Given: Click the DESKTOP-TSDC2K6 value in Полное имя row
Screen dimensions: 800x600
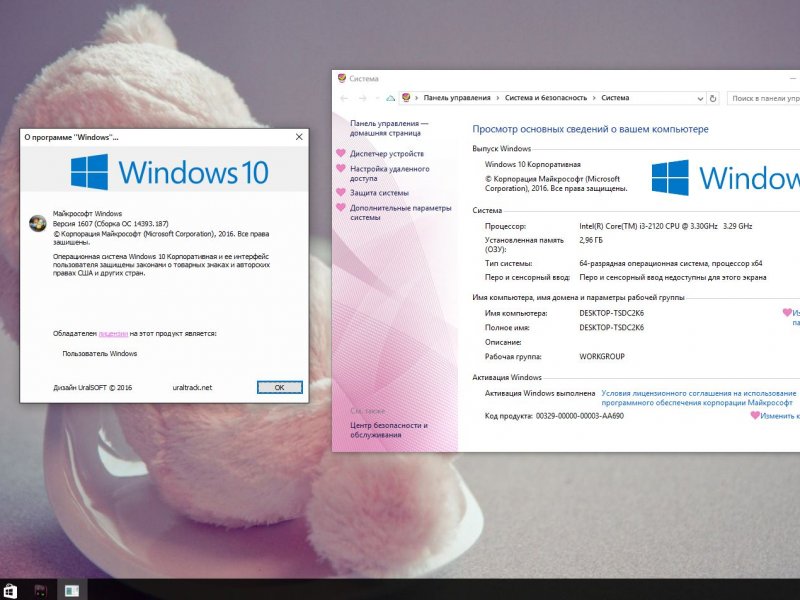Looking at the screenshot, I should click(x=612, y=328).
